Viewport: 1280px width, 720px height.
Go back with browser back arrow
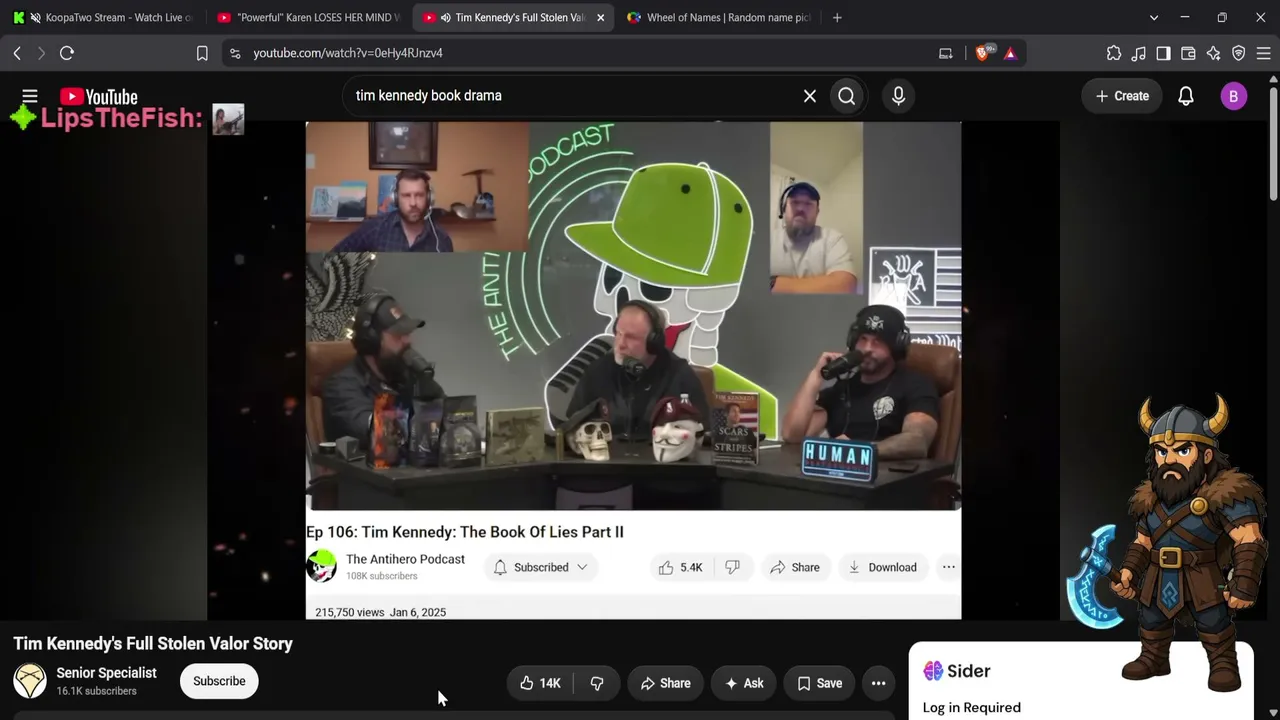[17, 53]
